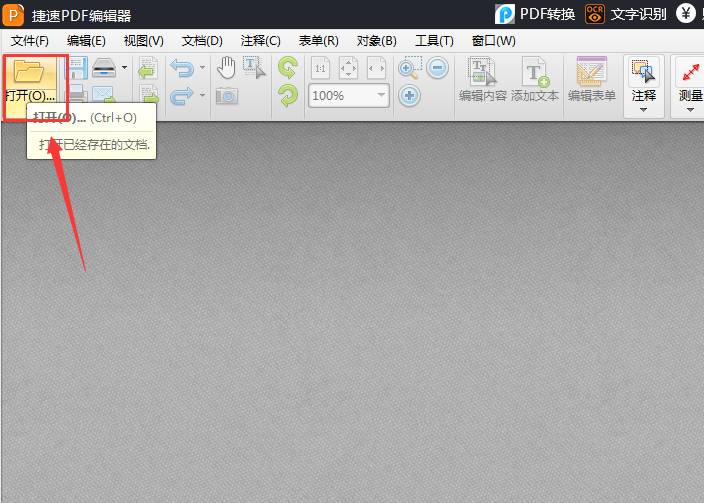
Task: Open the 注释(C) menu
Action: [260, 41]
